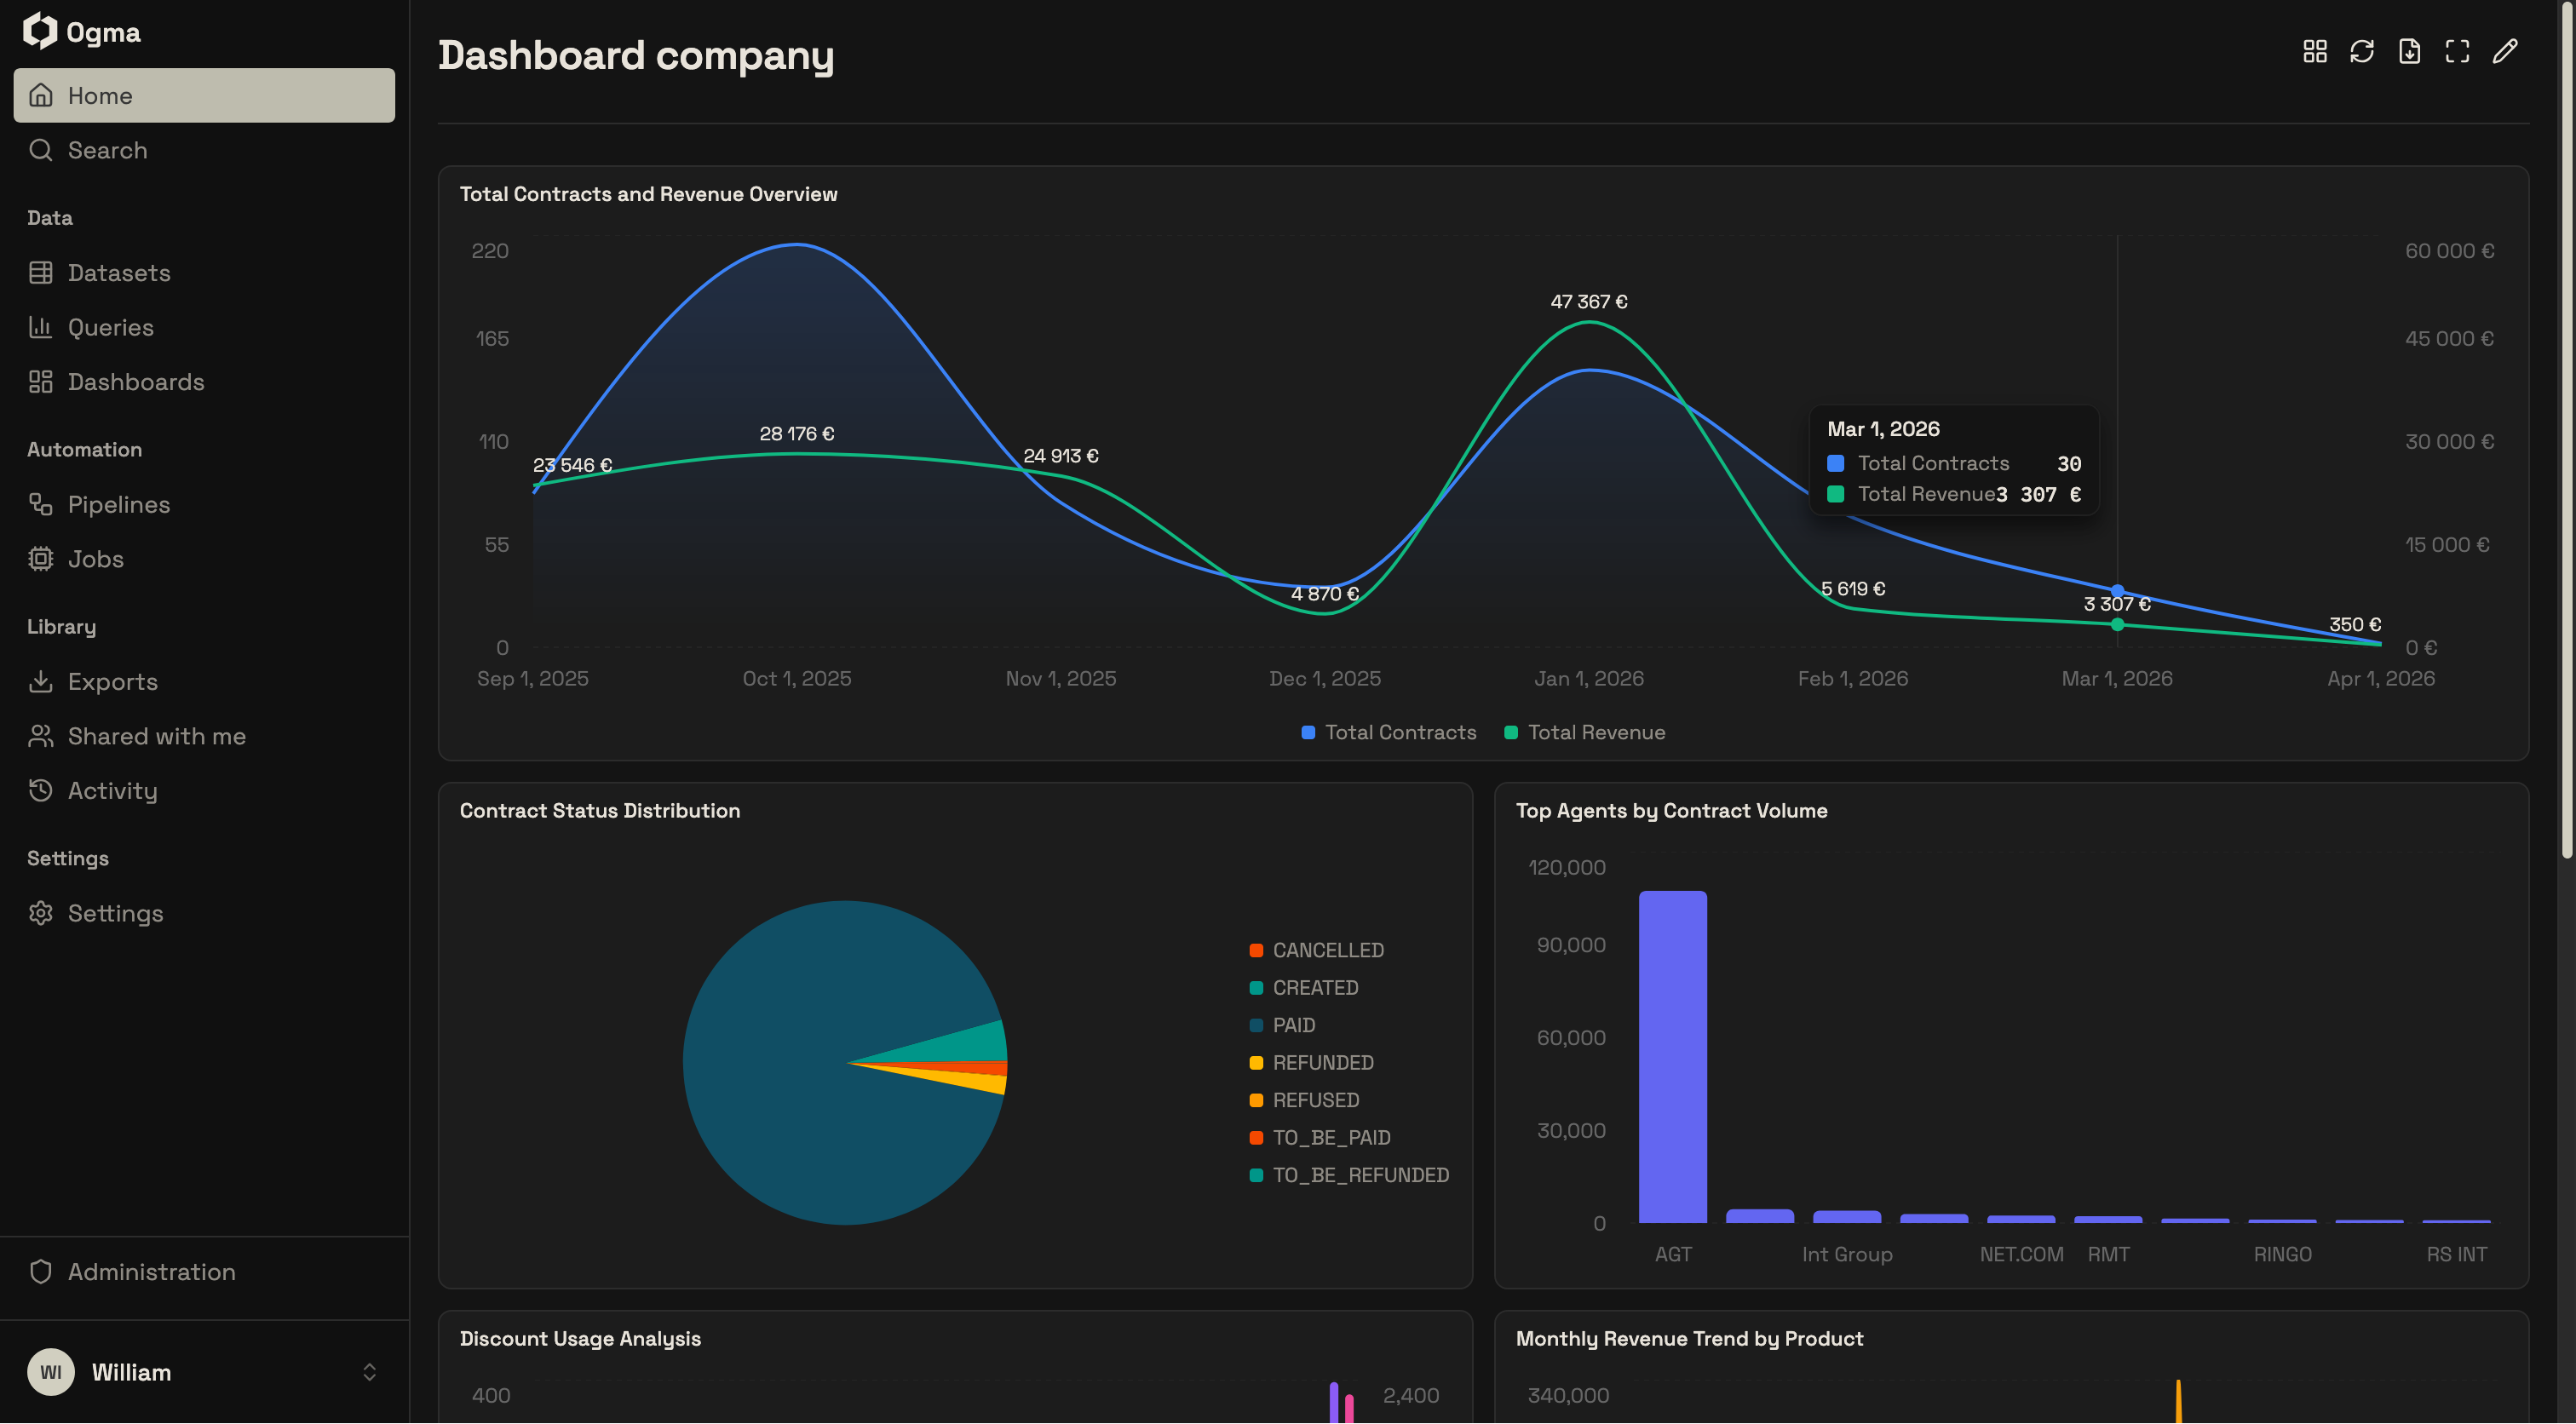The width and height of the screenshot is (2576, 1424).
Task: Click the Int Group axis label
Action: (x=1847, y=1254)
